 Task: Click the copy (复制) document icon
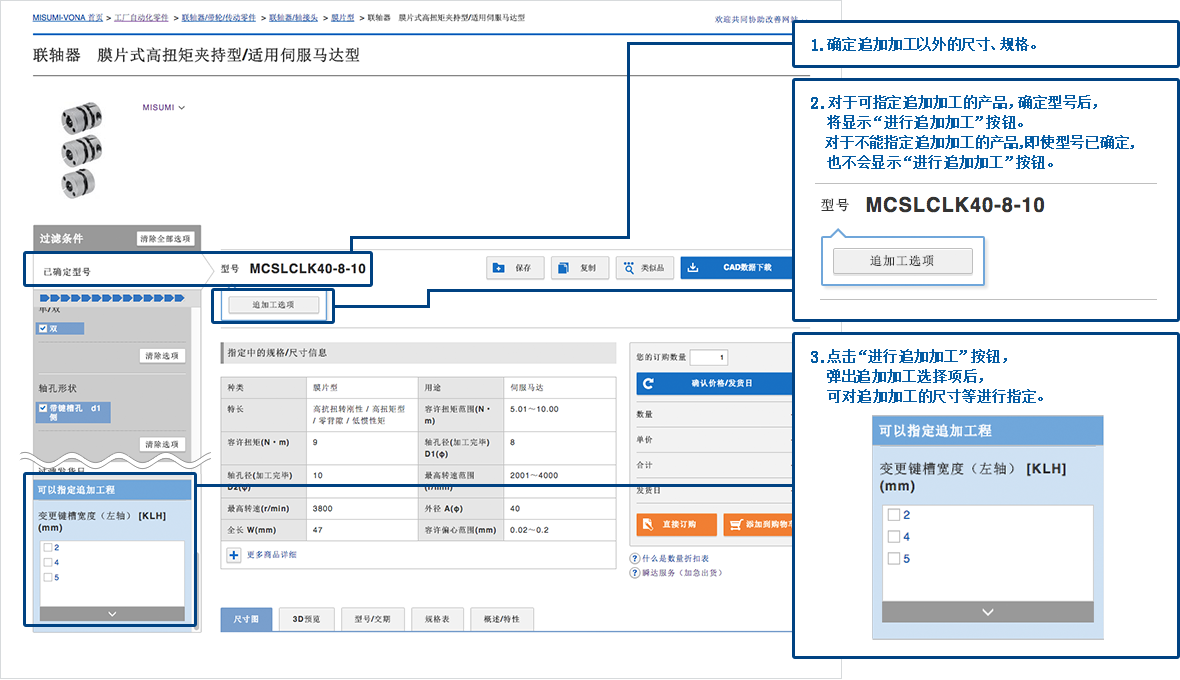click(x=563, y=268)
